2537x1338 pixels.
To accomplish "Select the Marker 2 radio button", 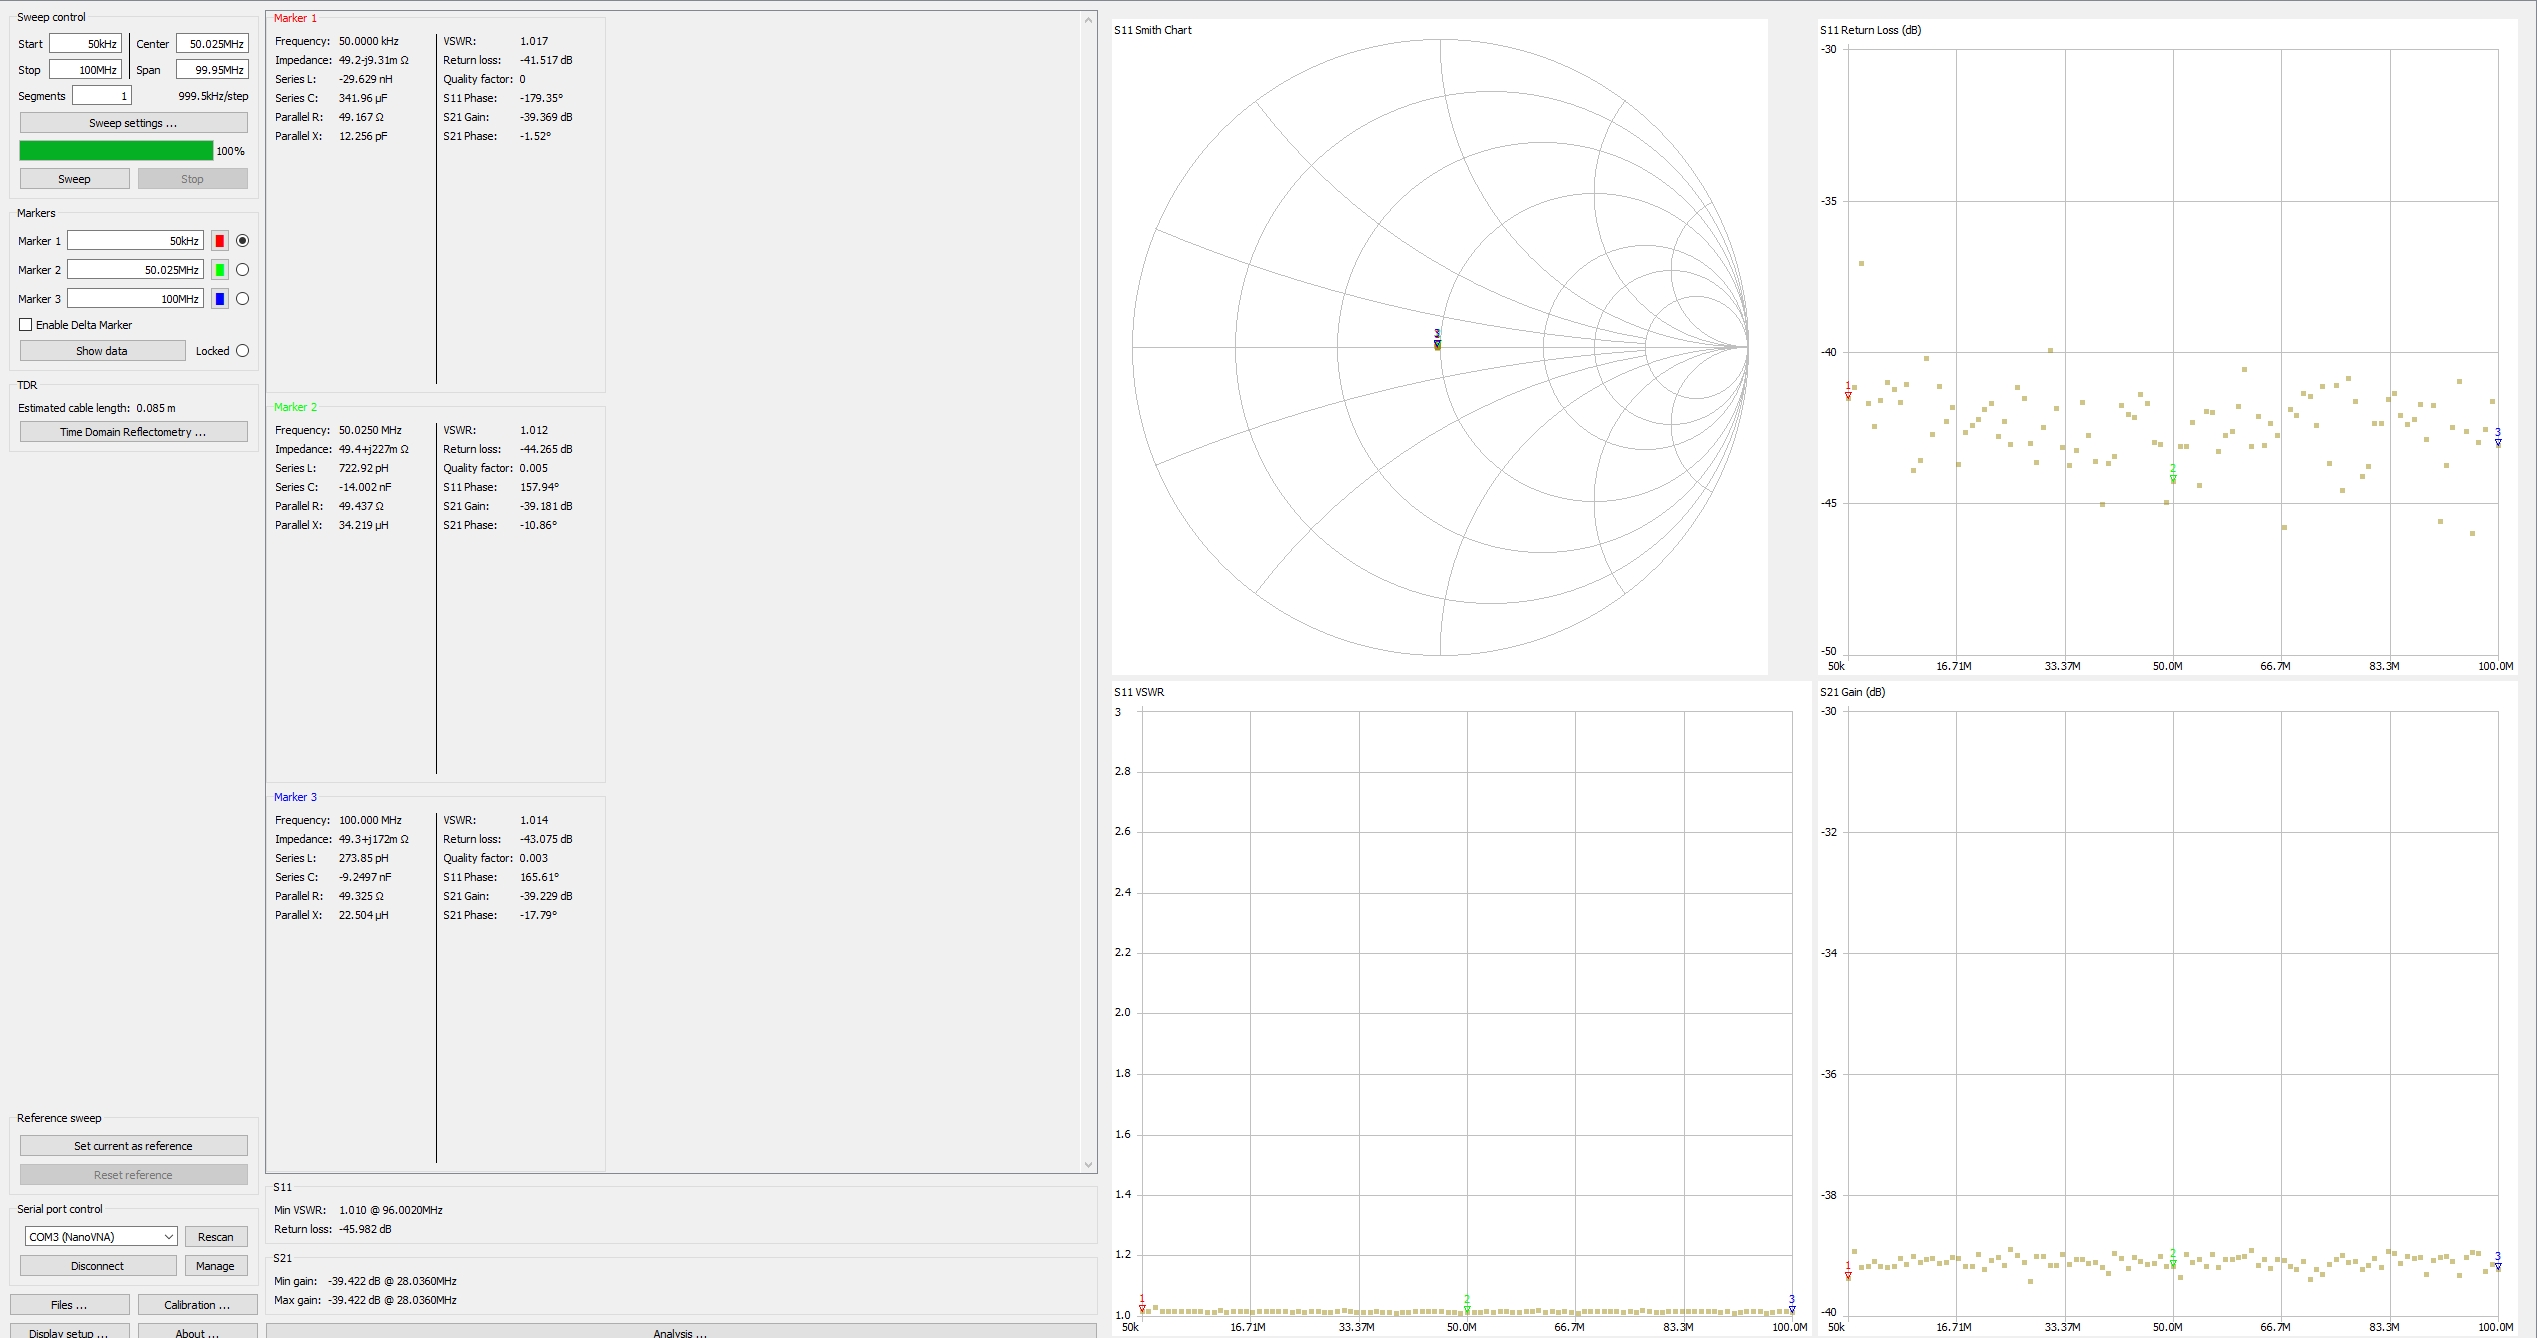I will coord(242,270).
